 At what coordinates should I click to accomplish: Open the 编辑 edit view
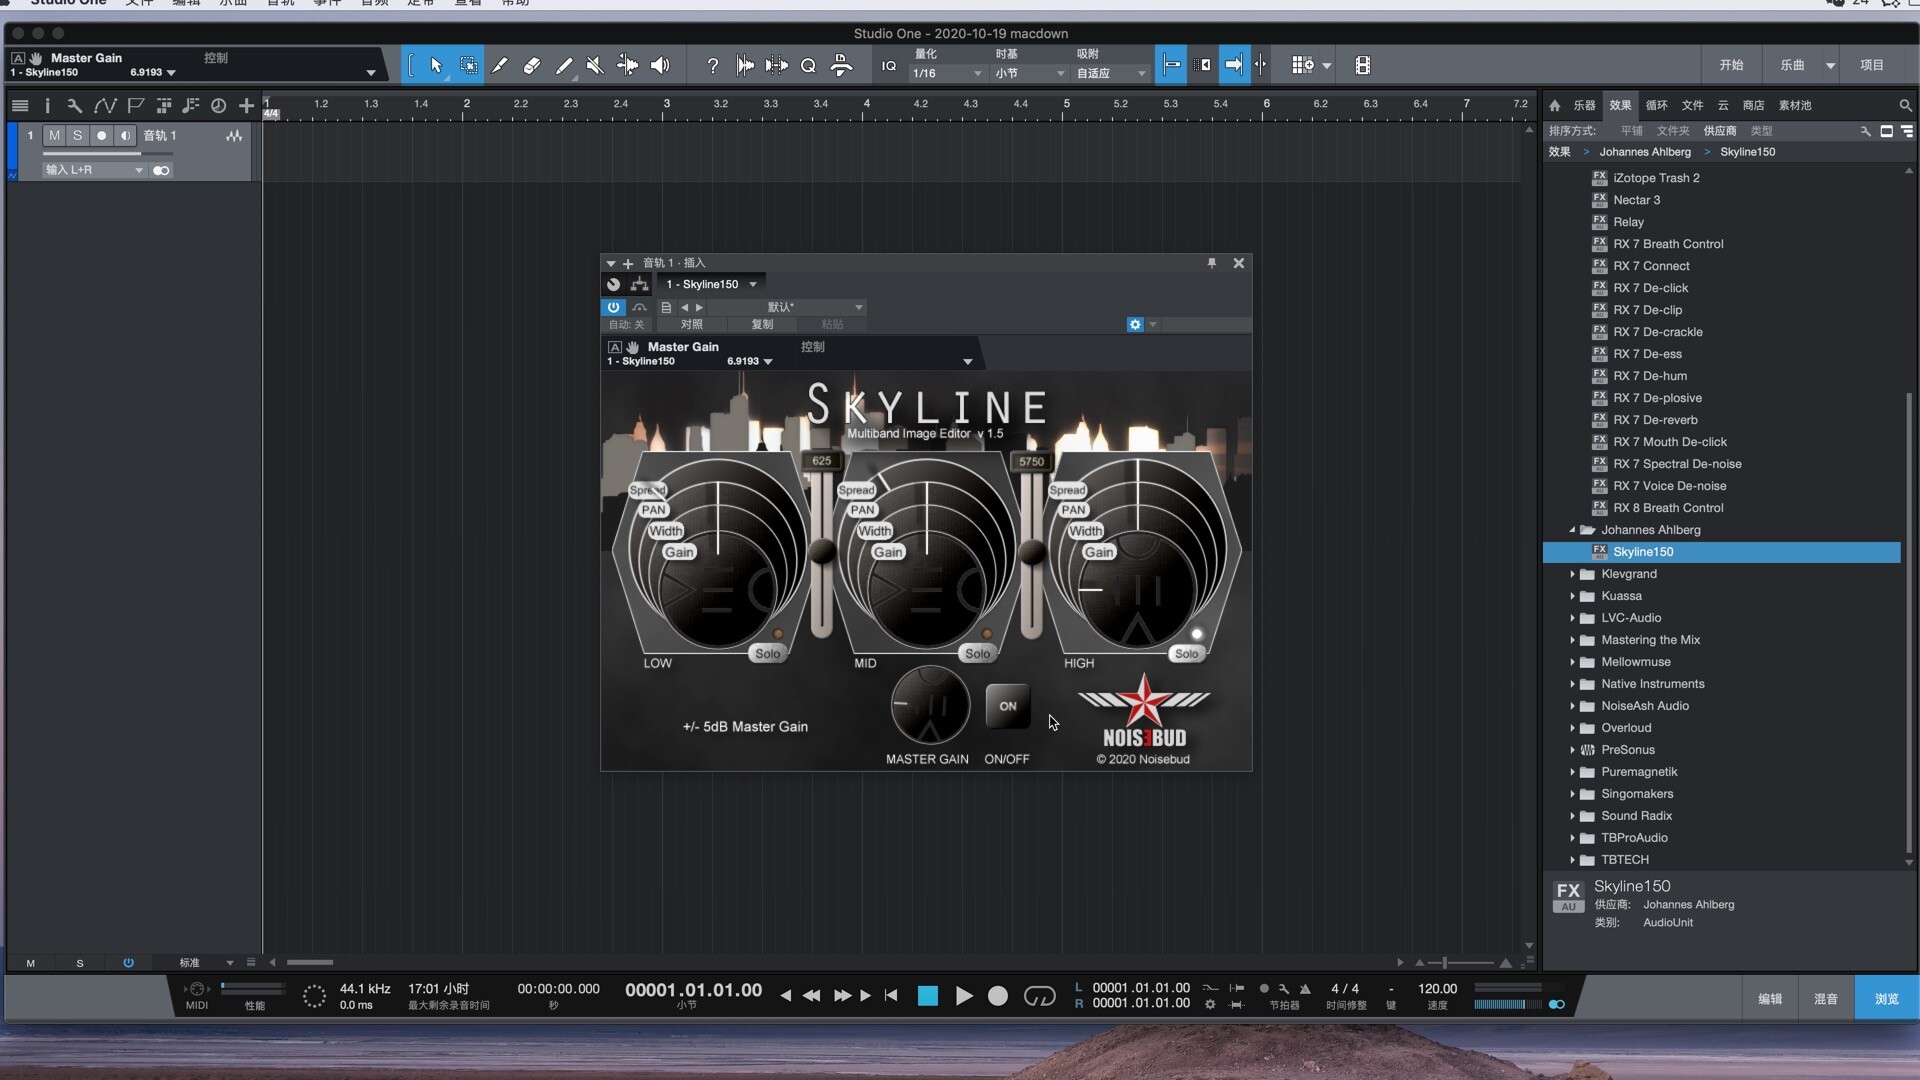tap(1770, 999)
